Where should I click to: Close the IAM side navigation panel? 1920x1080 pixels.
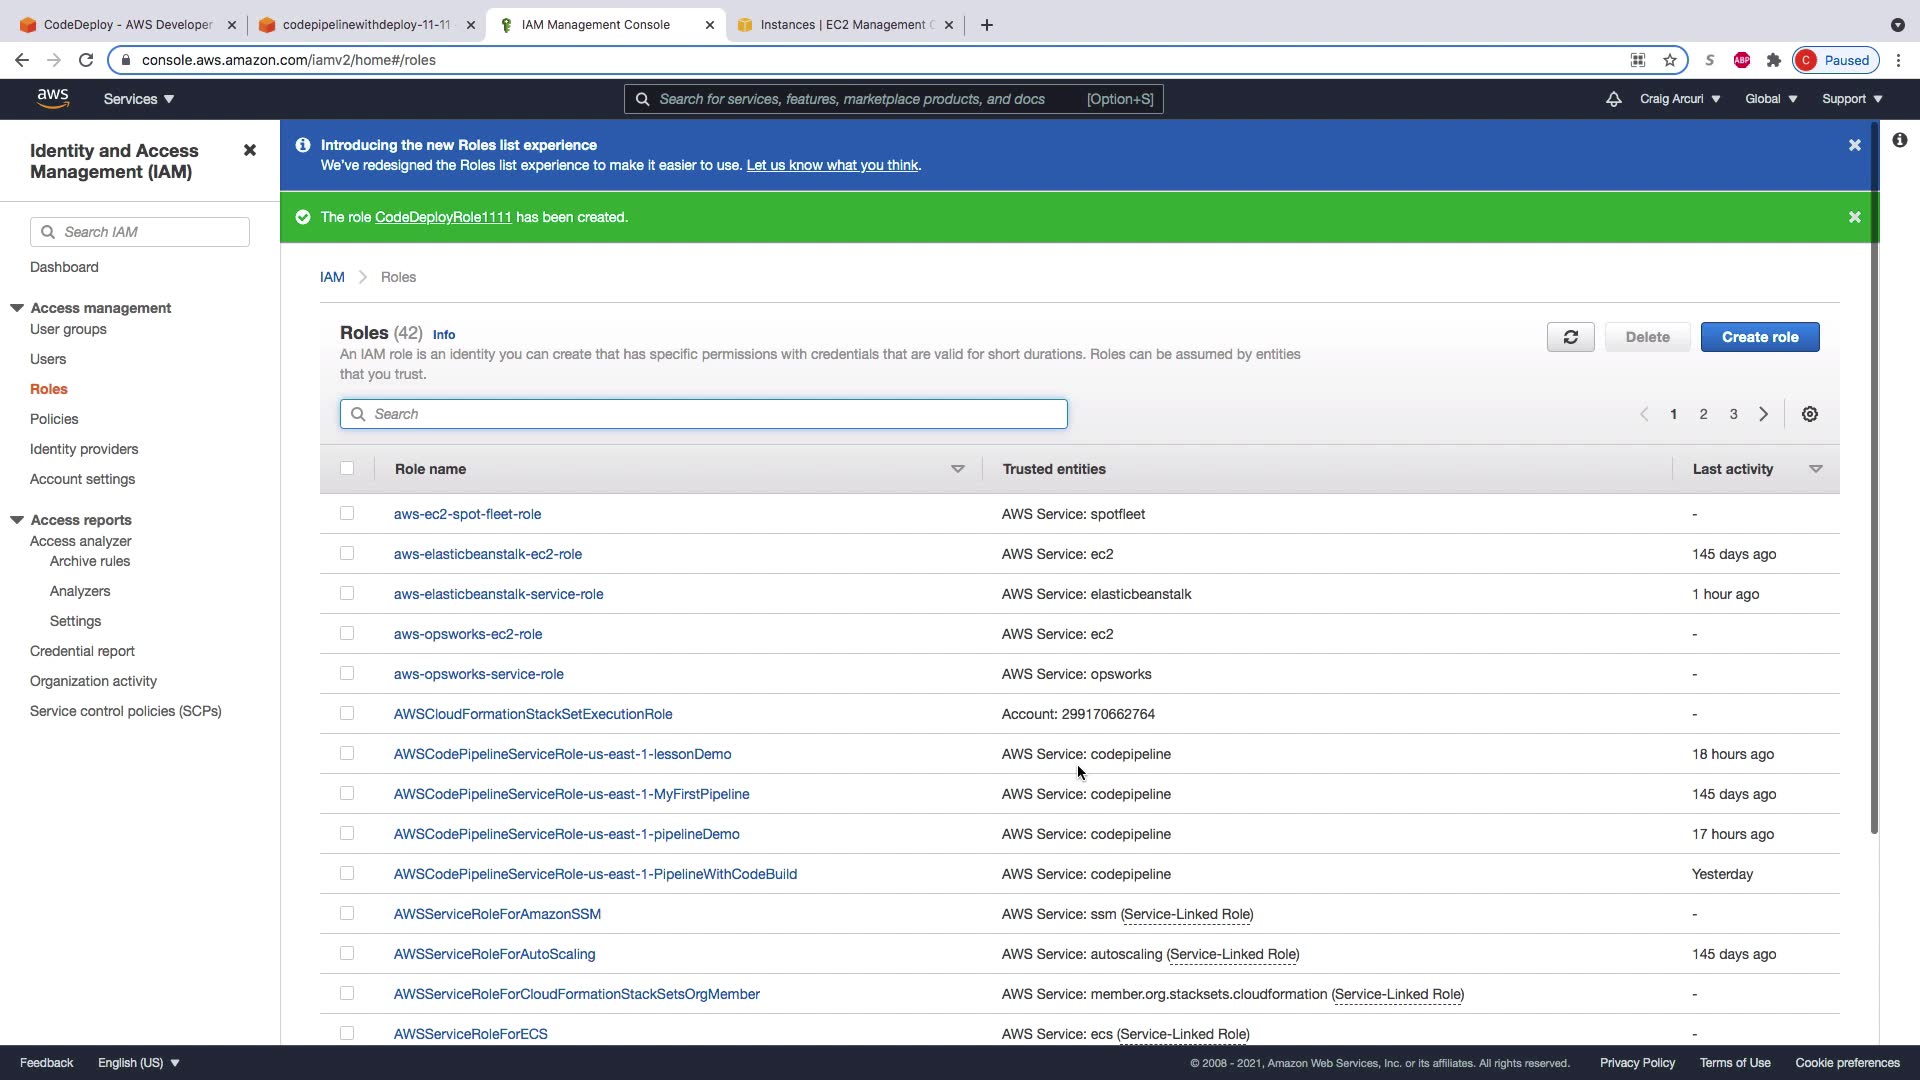(250, 150)
